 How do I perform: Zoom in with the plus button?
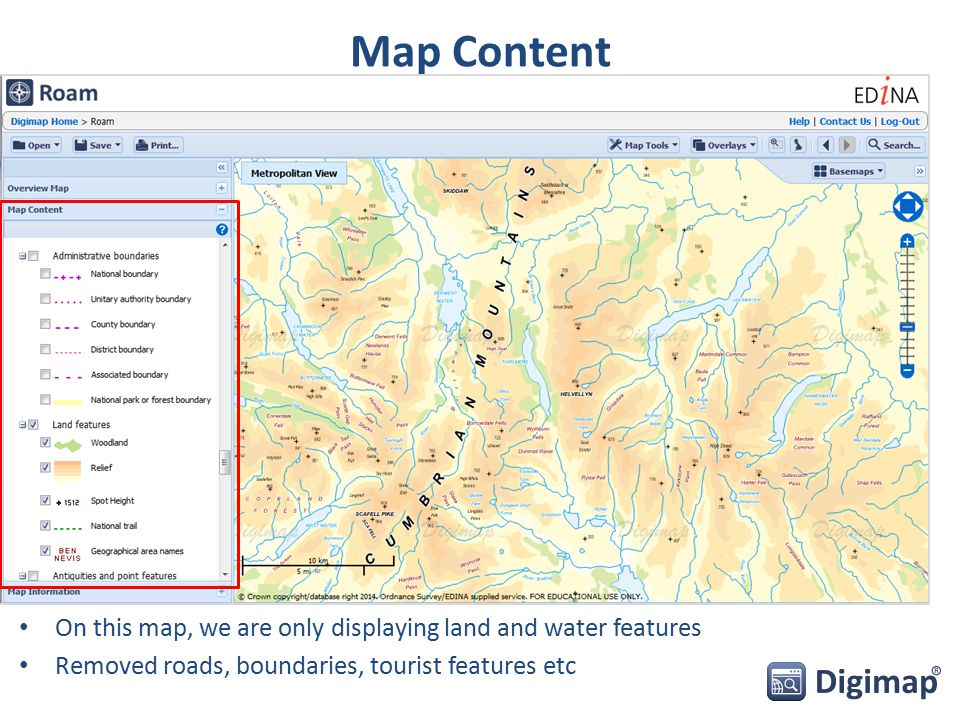coord(907,241)
